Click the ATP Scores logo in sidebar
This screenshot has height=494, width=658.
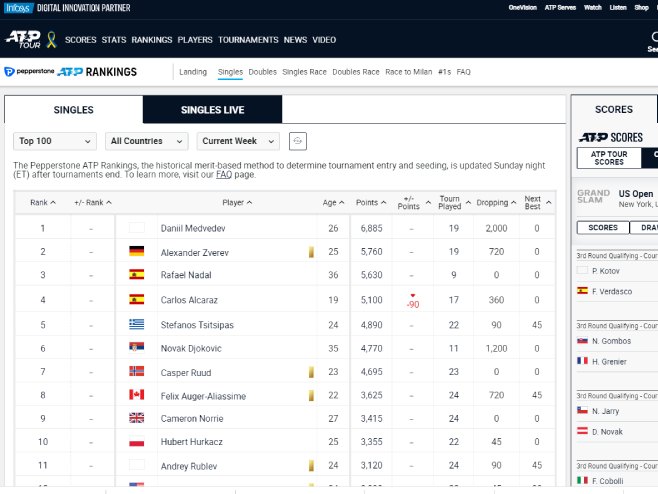611,137
